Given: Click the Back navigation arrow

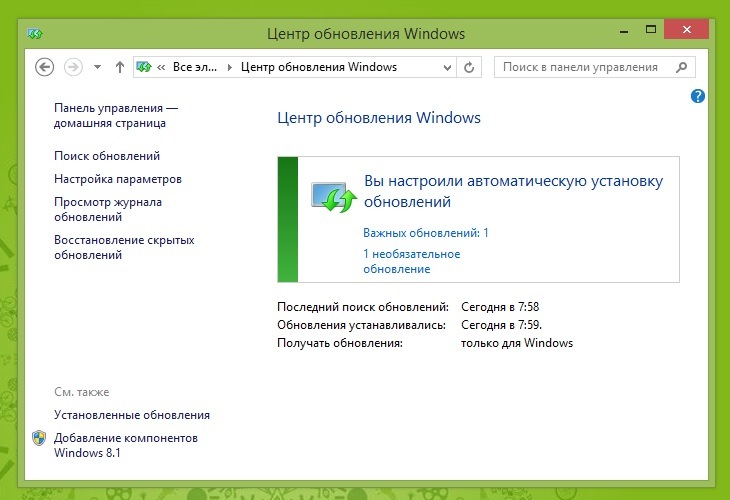Looking at the screenshot, I should [x=45, y=67].
